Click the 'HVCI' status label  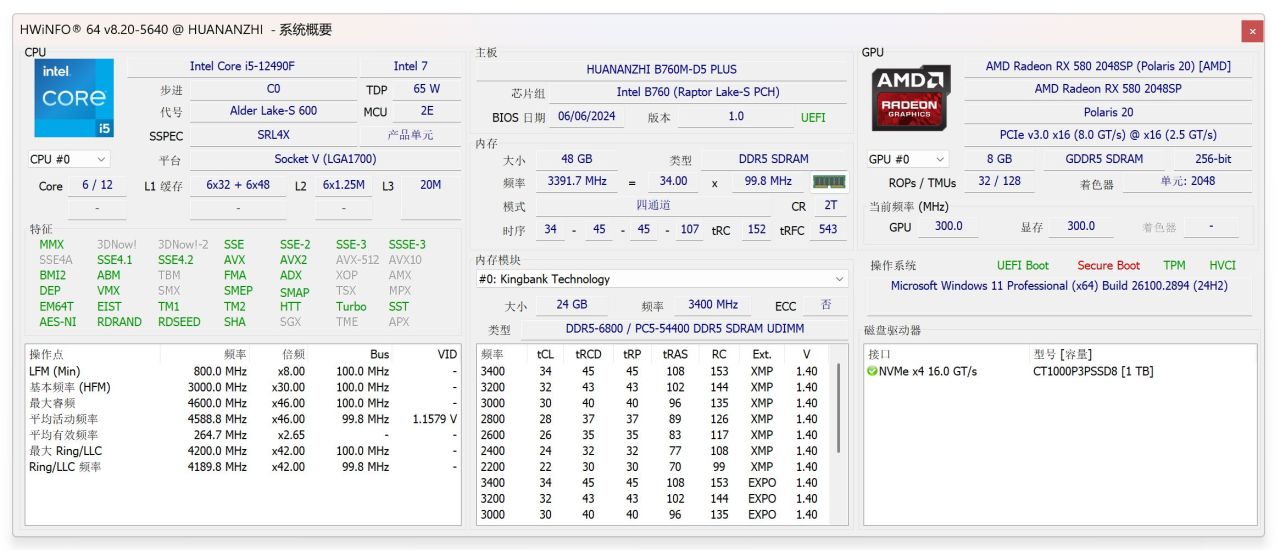pyautogui.click(x=1222, y=265)
